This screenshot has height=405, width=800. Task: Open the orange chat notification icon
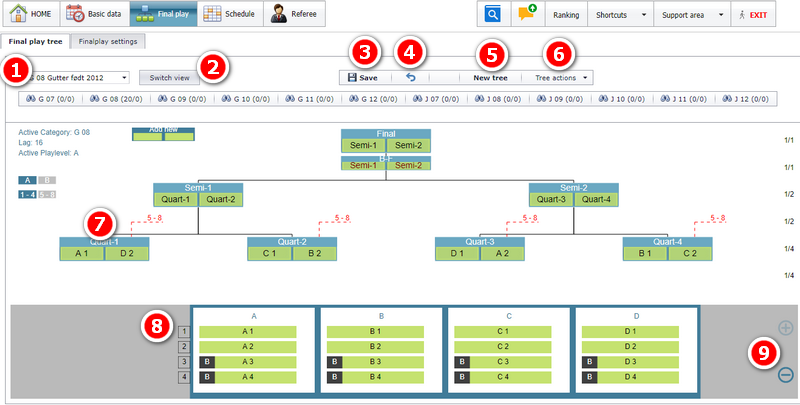pos(528,14)
